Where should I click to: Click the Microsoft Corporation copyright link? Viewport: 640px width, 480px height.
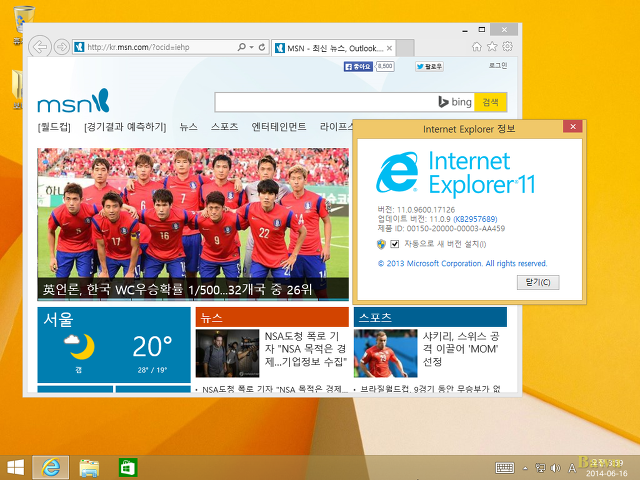click(462, 264)
